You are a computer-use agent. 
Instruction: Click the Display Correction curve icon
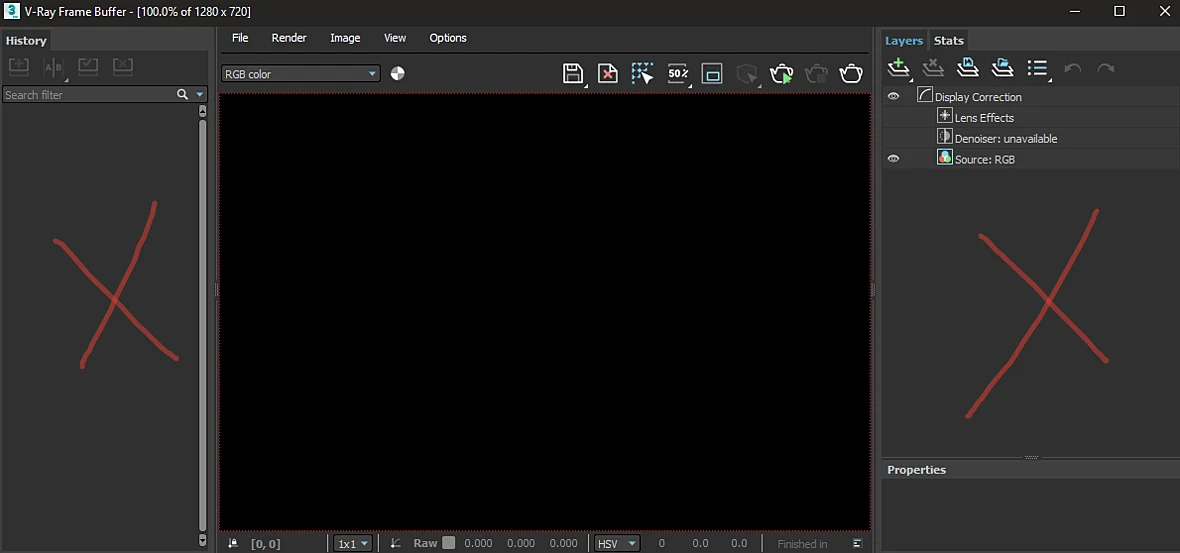(924, 96)
